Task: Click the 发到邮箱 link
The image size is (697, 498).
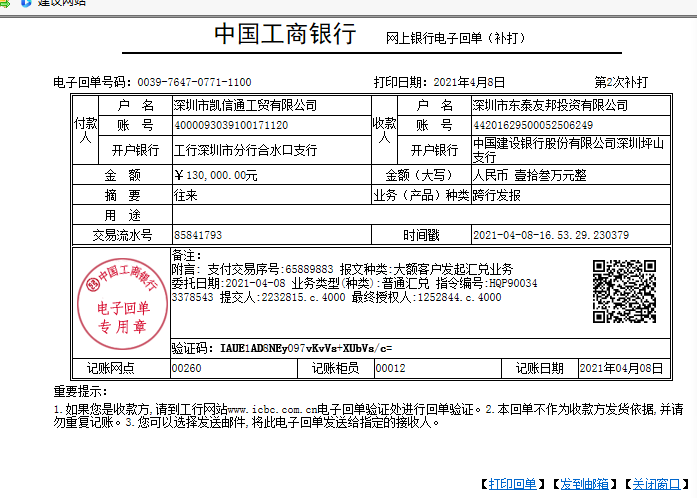Action: [x=584, y=484]
